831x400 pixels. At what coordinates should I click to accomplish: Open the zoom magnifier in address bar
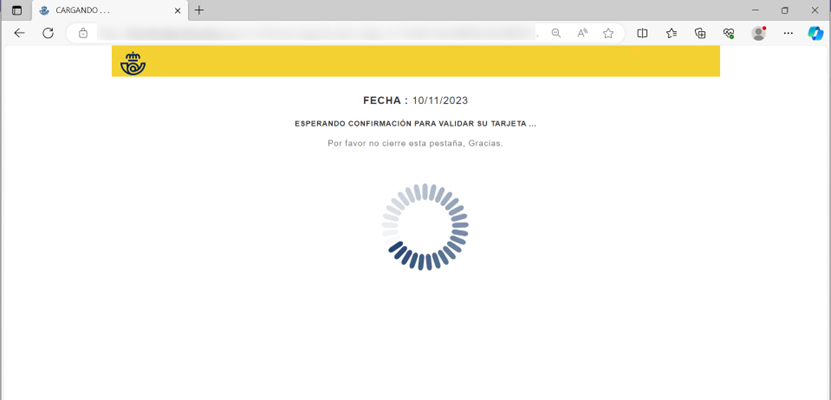pyautogui.click(x=556, y=33)
